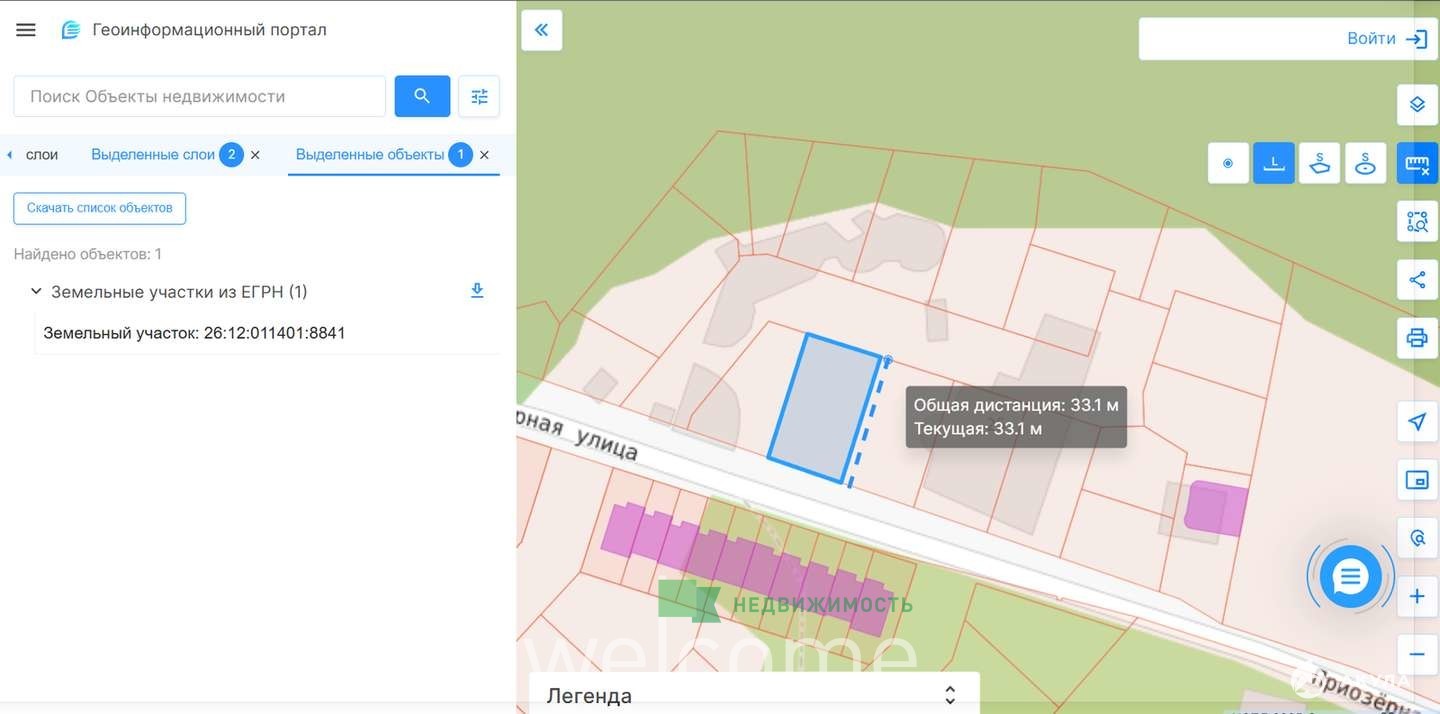Select the point coordinate measure tool
1440x714 pixels.
pyautogui.click(x=1228, y=163)
